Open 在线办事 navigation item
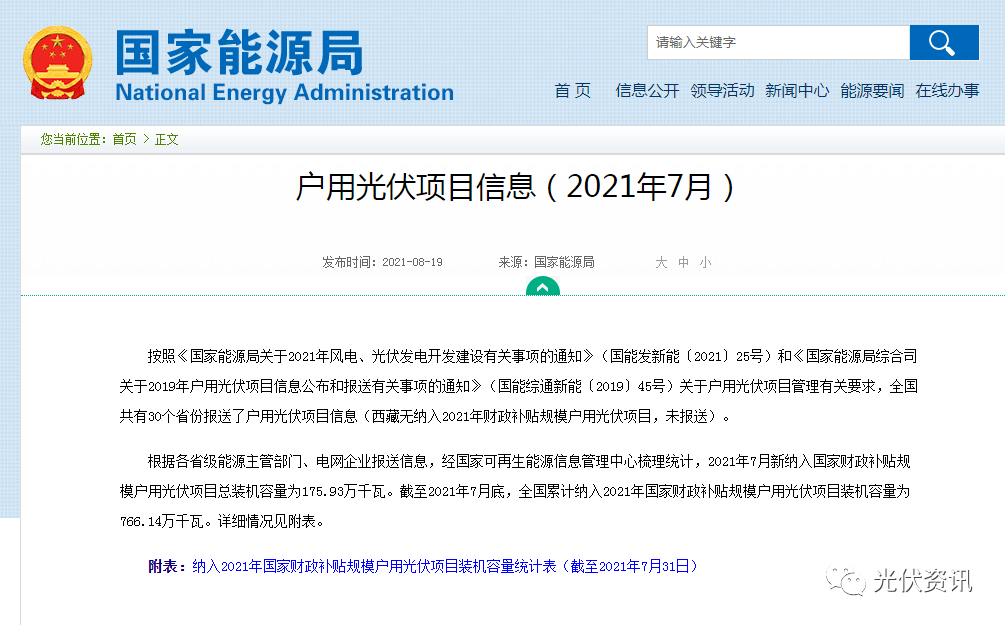 point(947,90)
